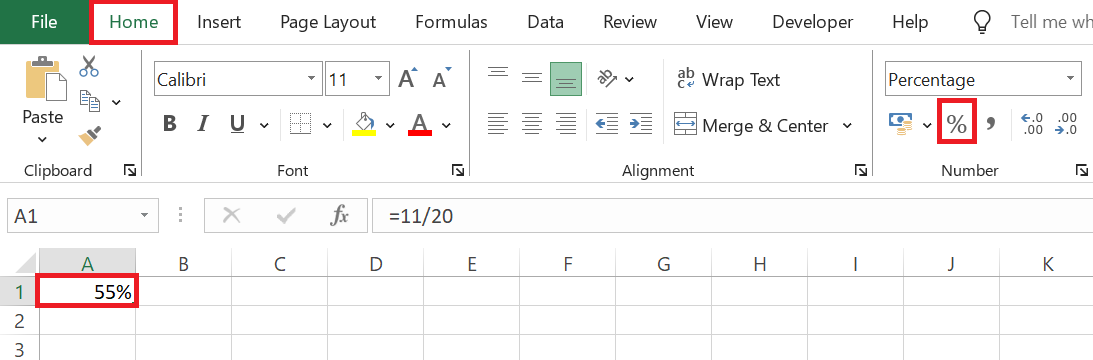This screenshot has height=360, width=1093.
Task: Increase font size with large A
Action: point(408,78)
